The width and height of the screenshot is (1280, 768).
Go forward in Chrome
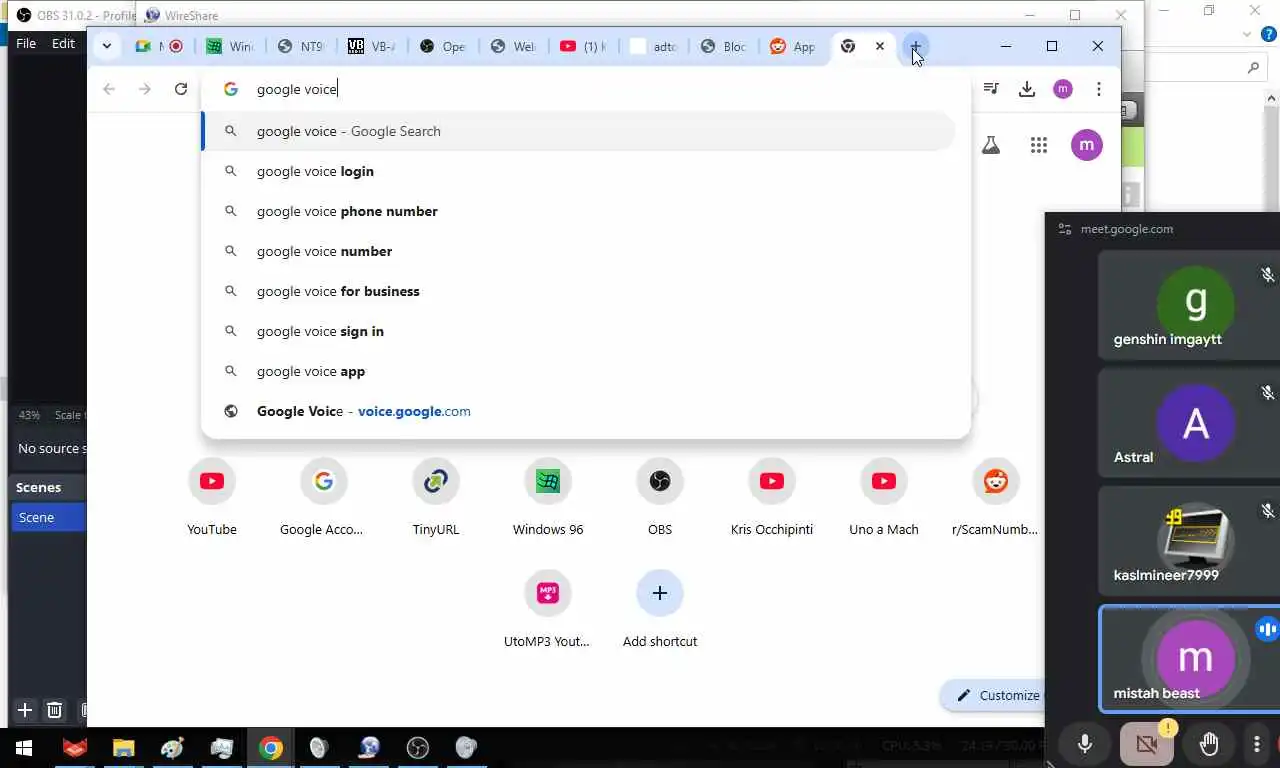pyautogui.click(x=145, y=89)
